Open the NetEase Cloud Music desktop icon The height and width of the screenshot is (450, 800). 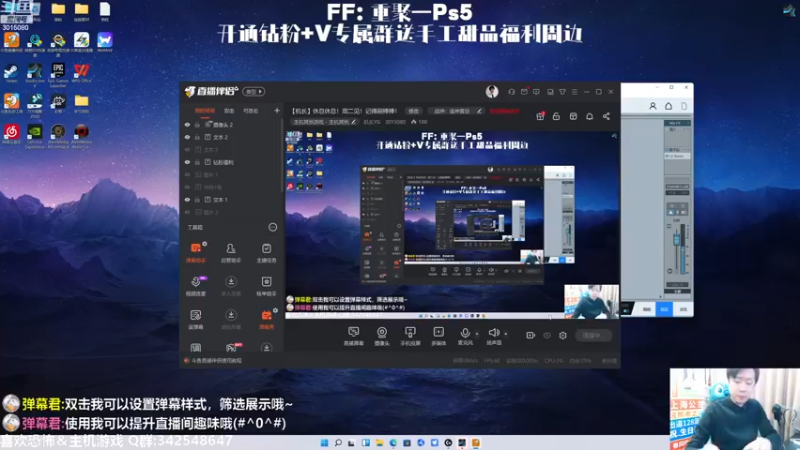point(11,134)
